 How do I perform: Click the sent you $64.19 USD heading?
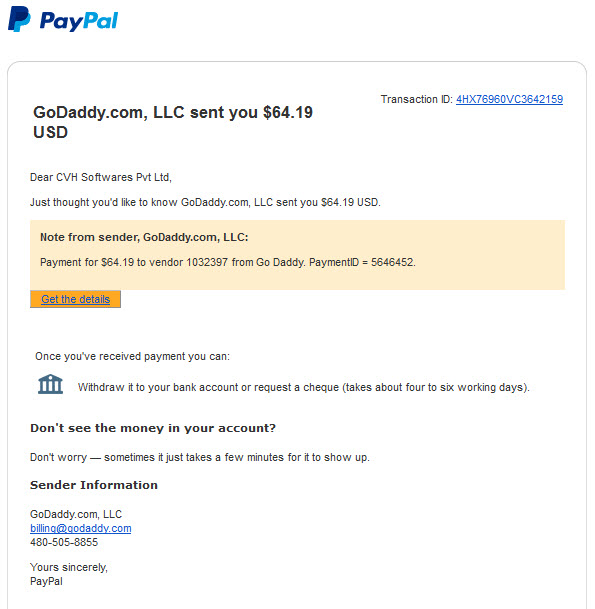pyautogui.click(x=173, y=122)
